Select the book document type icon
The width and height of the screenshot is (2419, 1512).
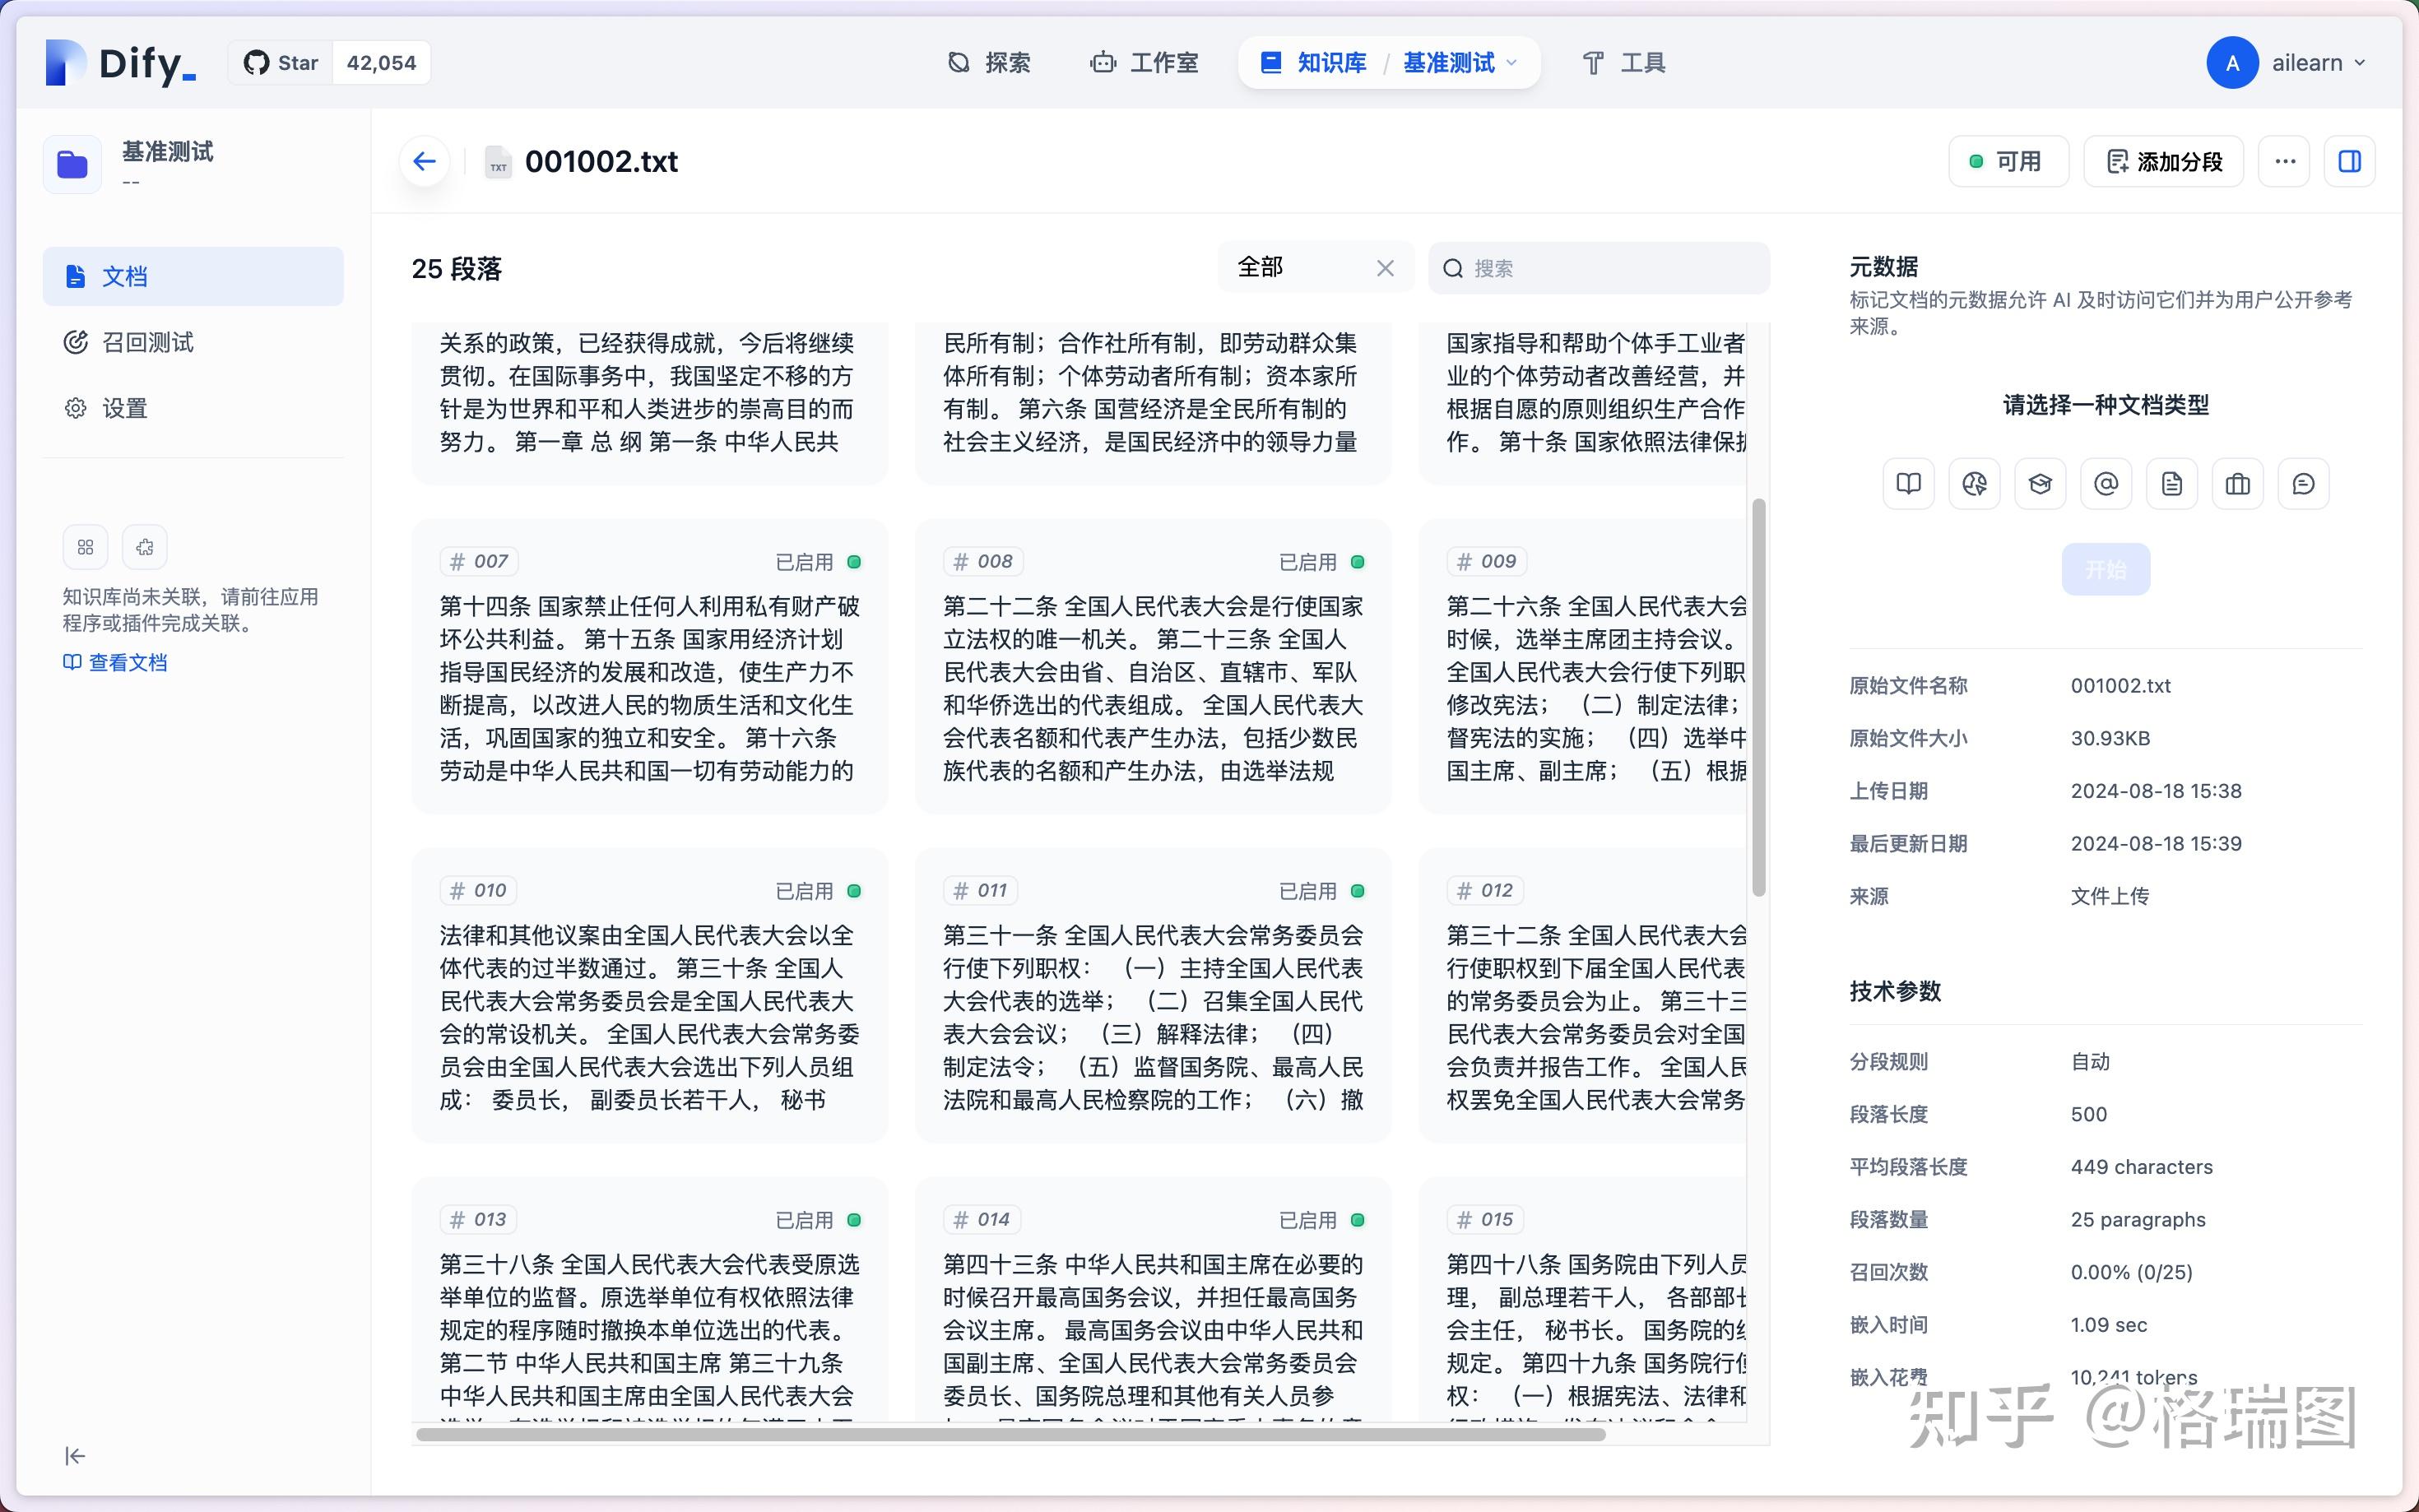tap(1908, 483)
